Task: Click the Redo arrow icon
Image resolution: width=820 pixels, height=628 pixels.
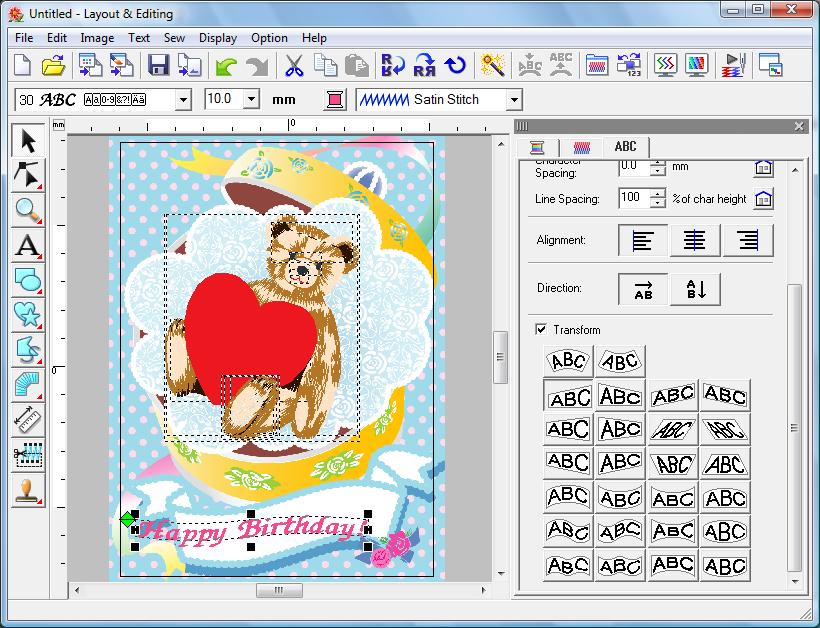Action: click(x=257, y=66)
